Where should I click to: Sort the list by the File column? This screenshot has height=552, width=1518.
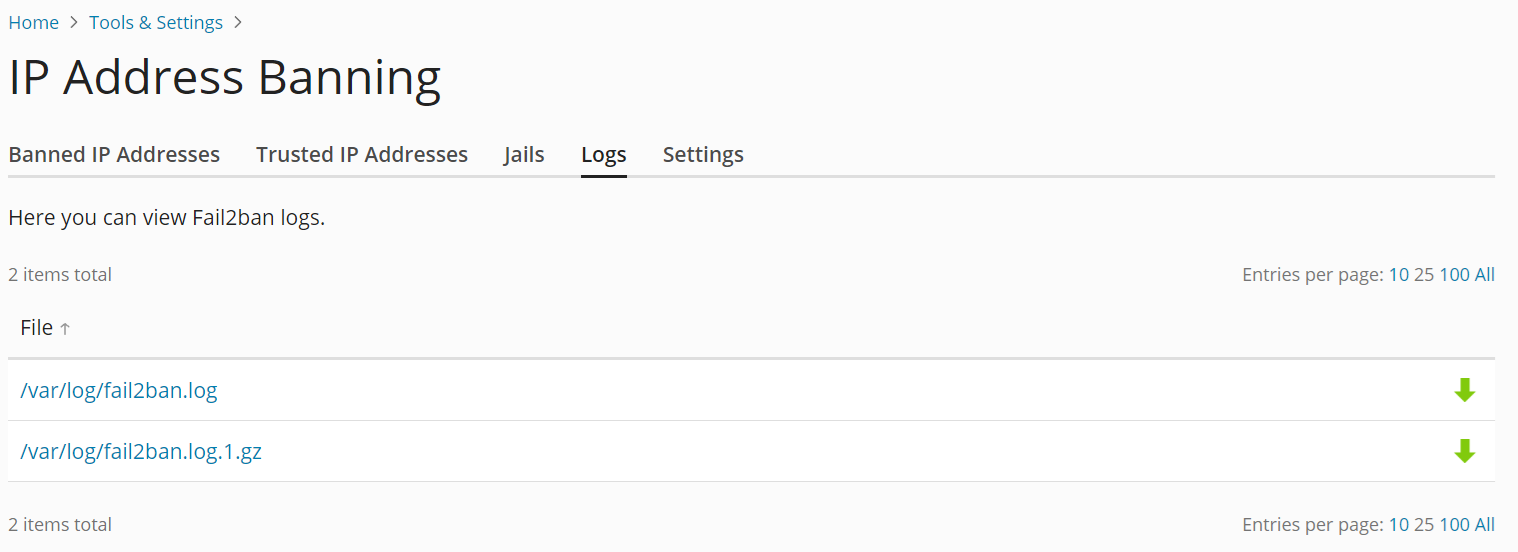point(37,328)
